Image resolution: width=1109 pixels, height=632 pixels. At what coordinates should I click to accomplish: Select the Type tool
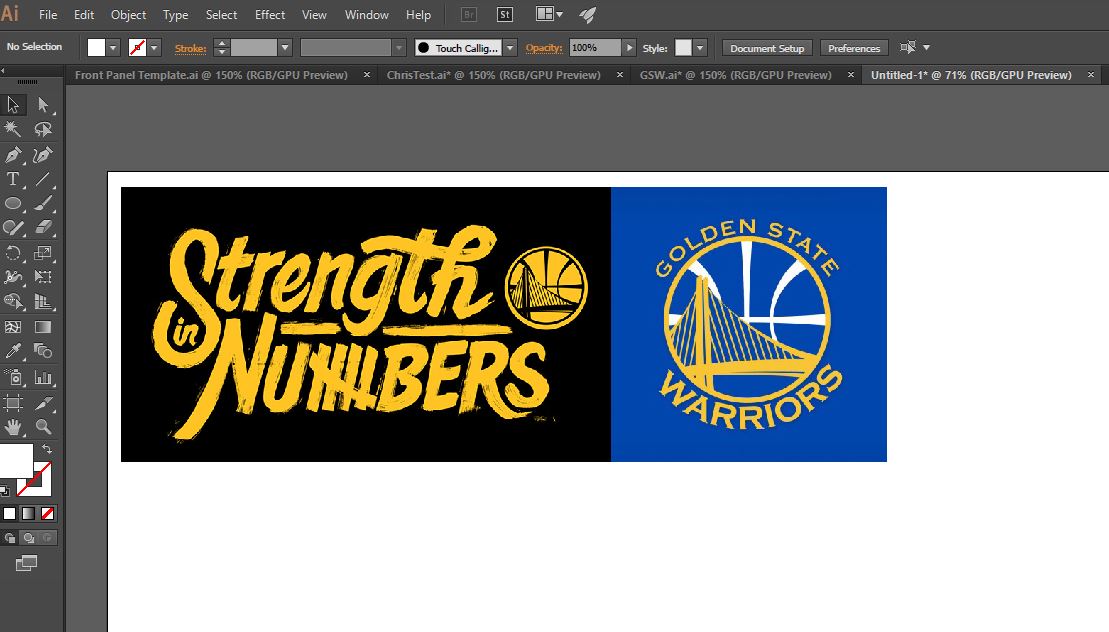tap(13, 179)
